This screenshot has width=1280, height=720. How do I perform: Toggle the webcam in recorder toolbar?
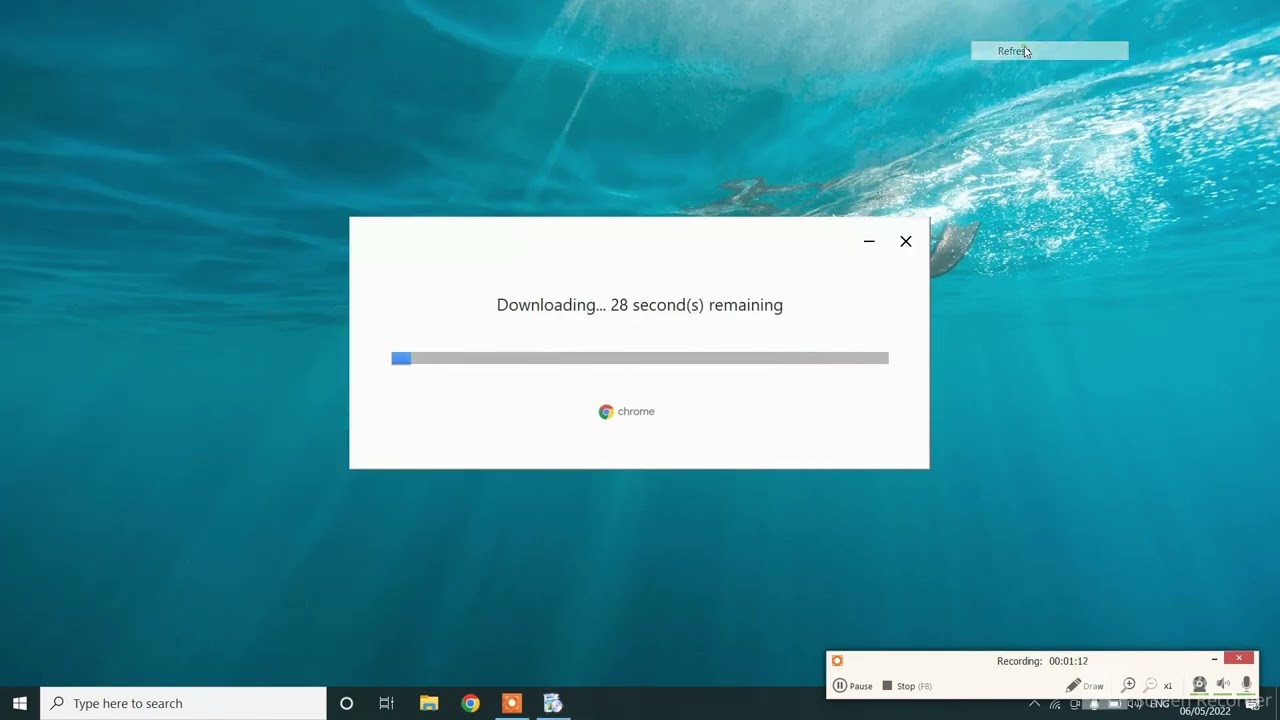pos(1199,685)
